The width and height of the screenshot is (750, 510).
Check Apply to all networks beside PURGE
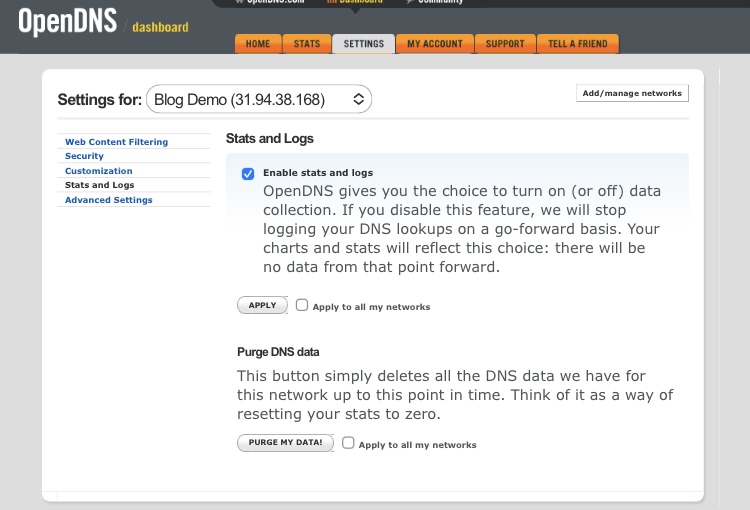pyautogui.click(x=348, y=443)
